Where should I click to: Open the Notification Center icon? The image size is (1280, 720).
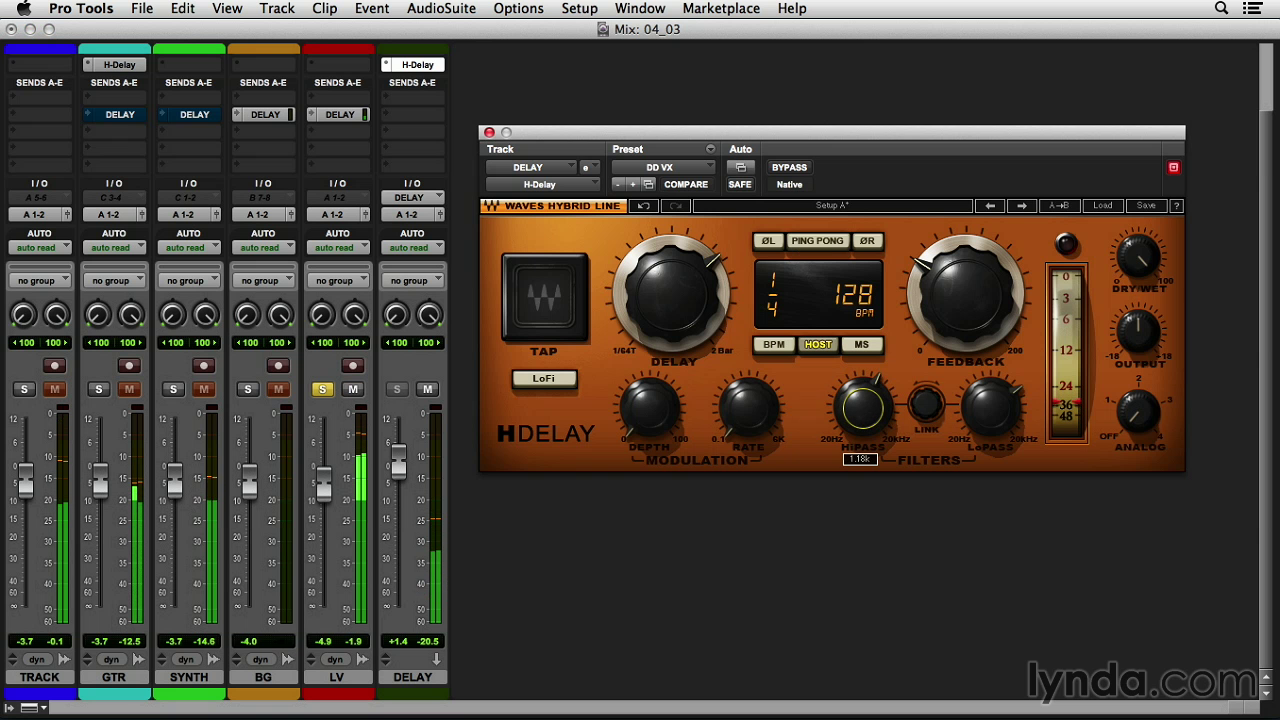pyautogui.click(x=1252, y=9)
